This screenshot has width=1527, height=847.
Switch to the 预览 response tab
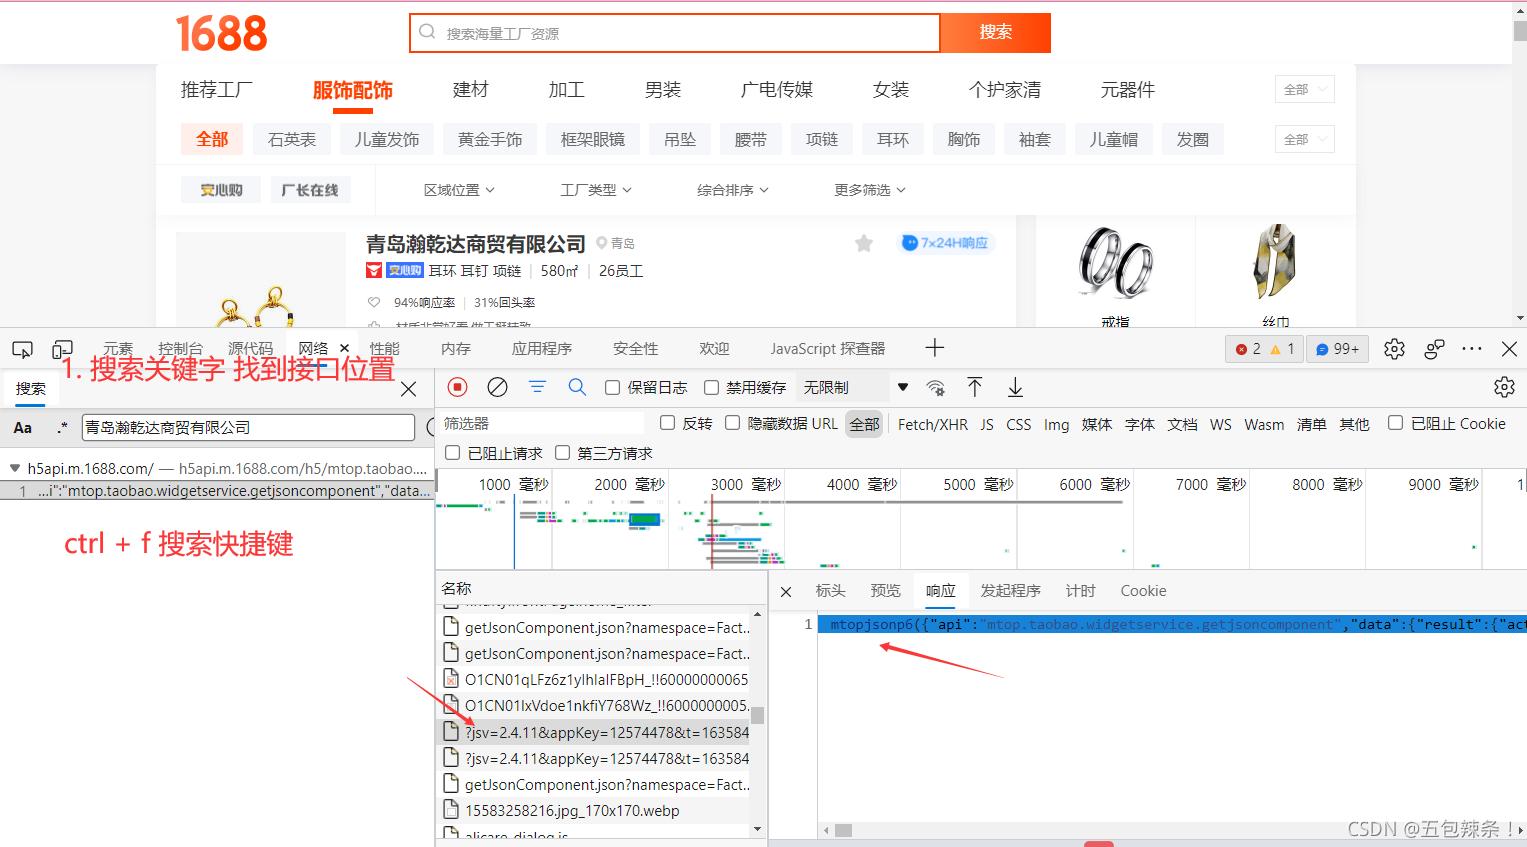pyautogui.click(x=884, y=591)
